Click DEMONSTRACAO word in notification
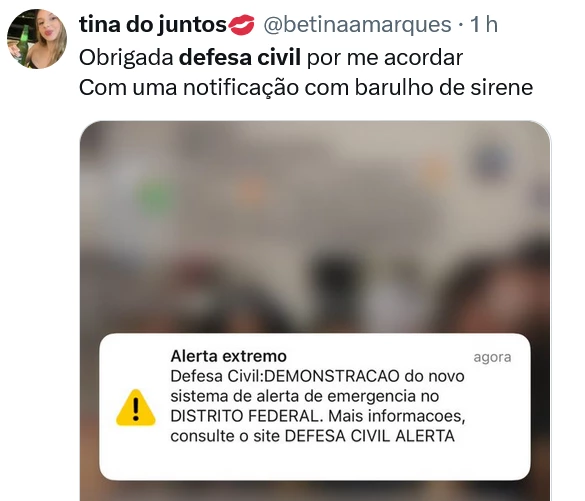This screenshot has width=585, height=501. click(332, 376)
